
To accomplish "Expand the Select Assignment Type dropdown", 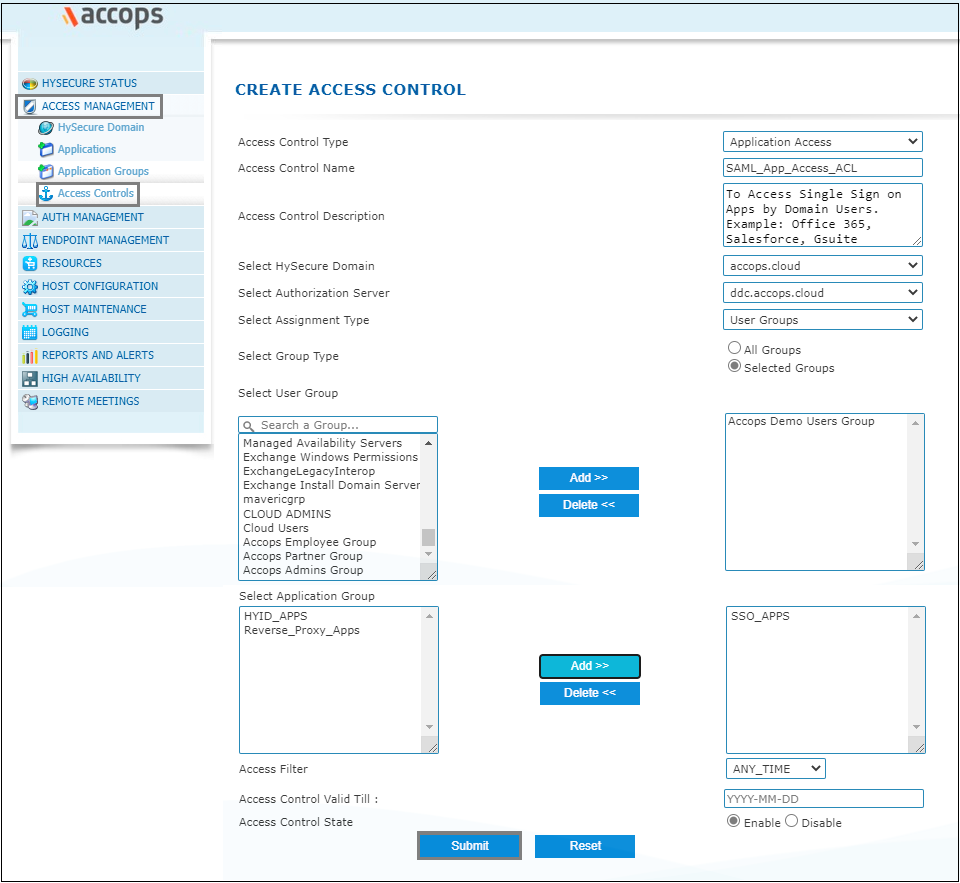I will [x=822, y=320].
